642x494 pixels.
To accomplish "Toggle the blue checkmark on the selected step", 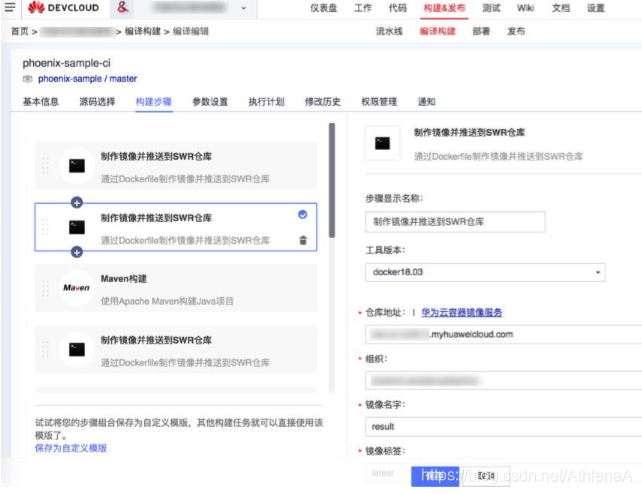I will point(303,214).
